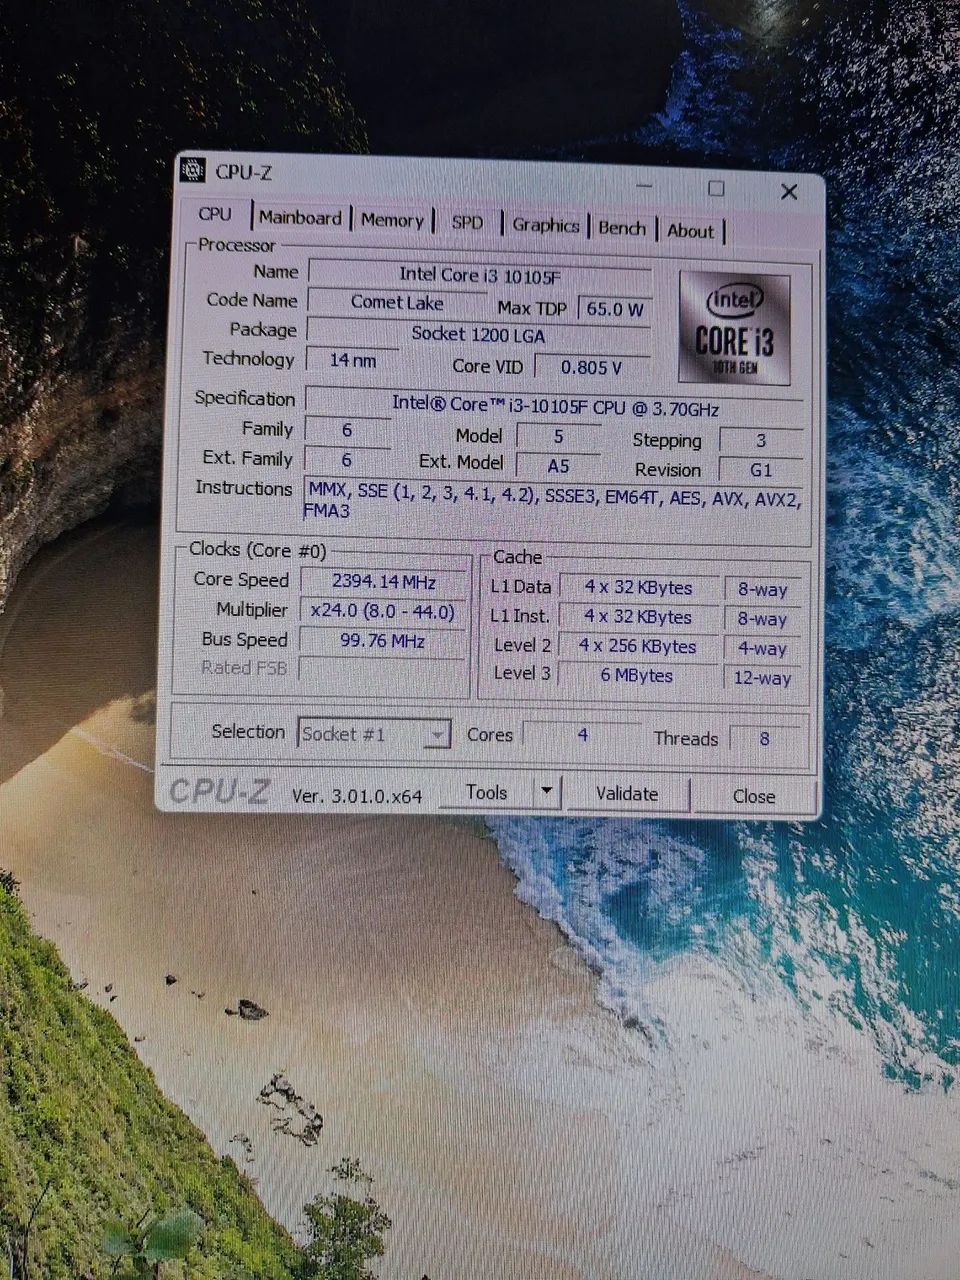
Task: Click the Level 3 12-way value
Action: [x=762, y=678]
